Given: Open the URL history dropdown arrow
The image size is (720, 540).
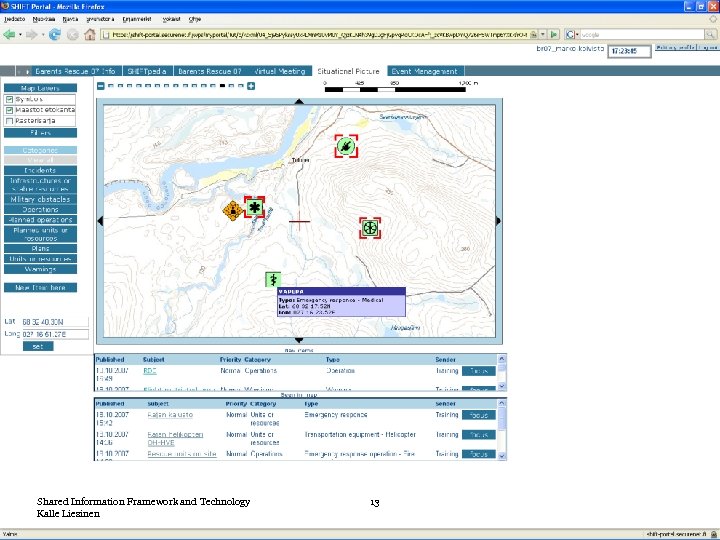Looking at the screenshot, I should 543,34.
